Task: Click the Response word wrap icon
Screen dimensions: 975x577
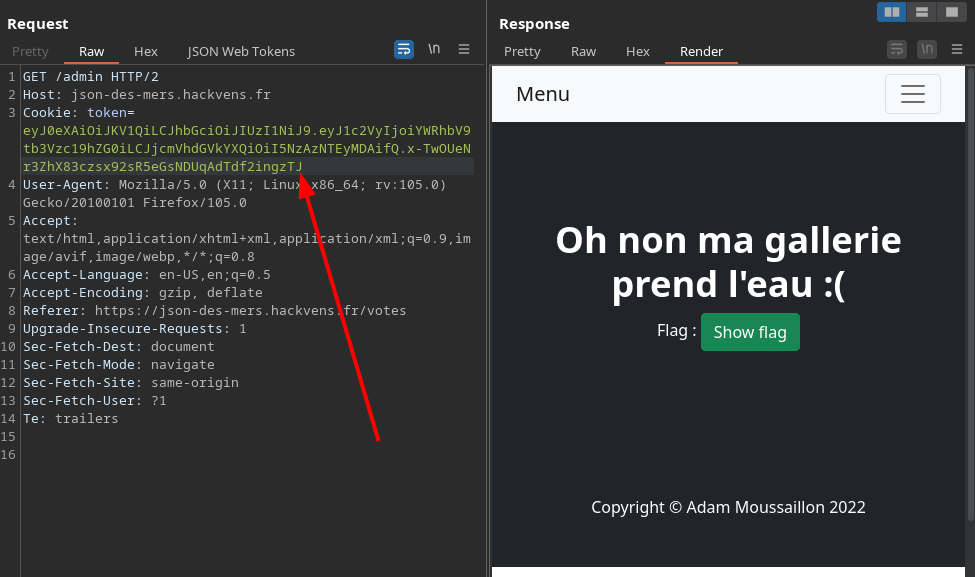Action: [897, 50]
